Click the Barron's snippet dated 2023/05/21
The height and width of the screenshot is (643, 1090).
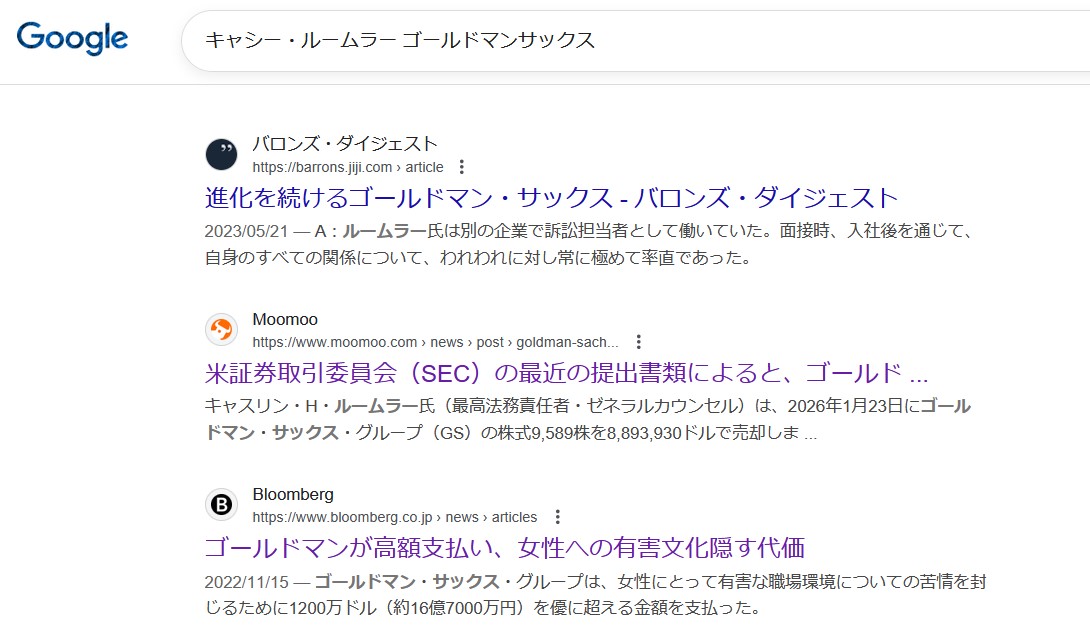[x=588, y=245]
